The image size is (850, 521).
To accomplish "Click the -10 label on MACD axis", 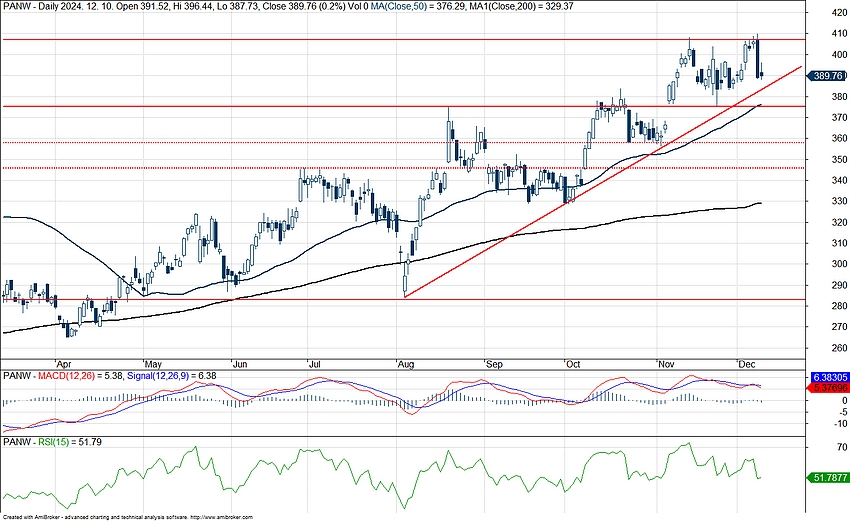I will (840, 424).
